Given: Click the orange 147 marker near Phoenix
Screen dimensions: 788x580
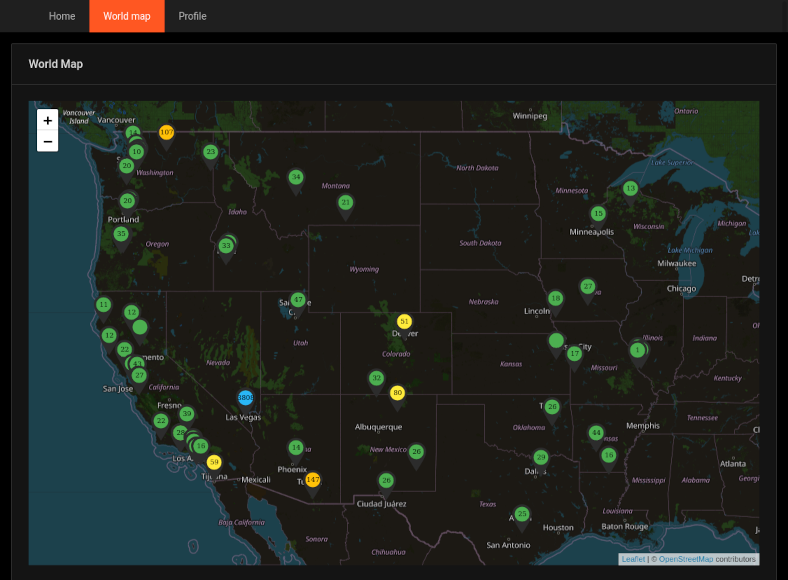Looking at the screenshot, I should (x=313, y=479).
